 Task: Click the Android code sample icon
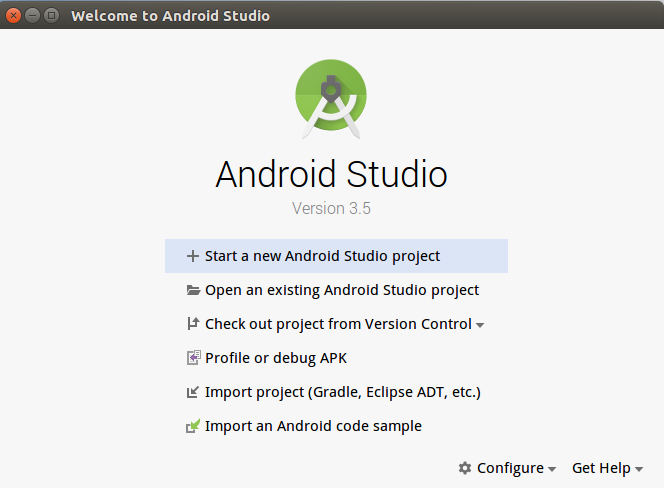(x=193, y=426)
